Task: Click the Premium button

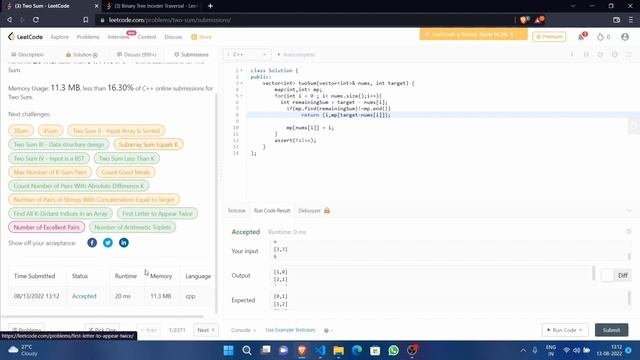Action: tap(549, 37)
